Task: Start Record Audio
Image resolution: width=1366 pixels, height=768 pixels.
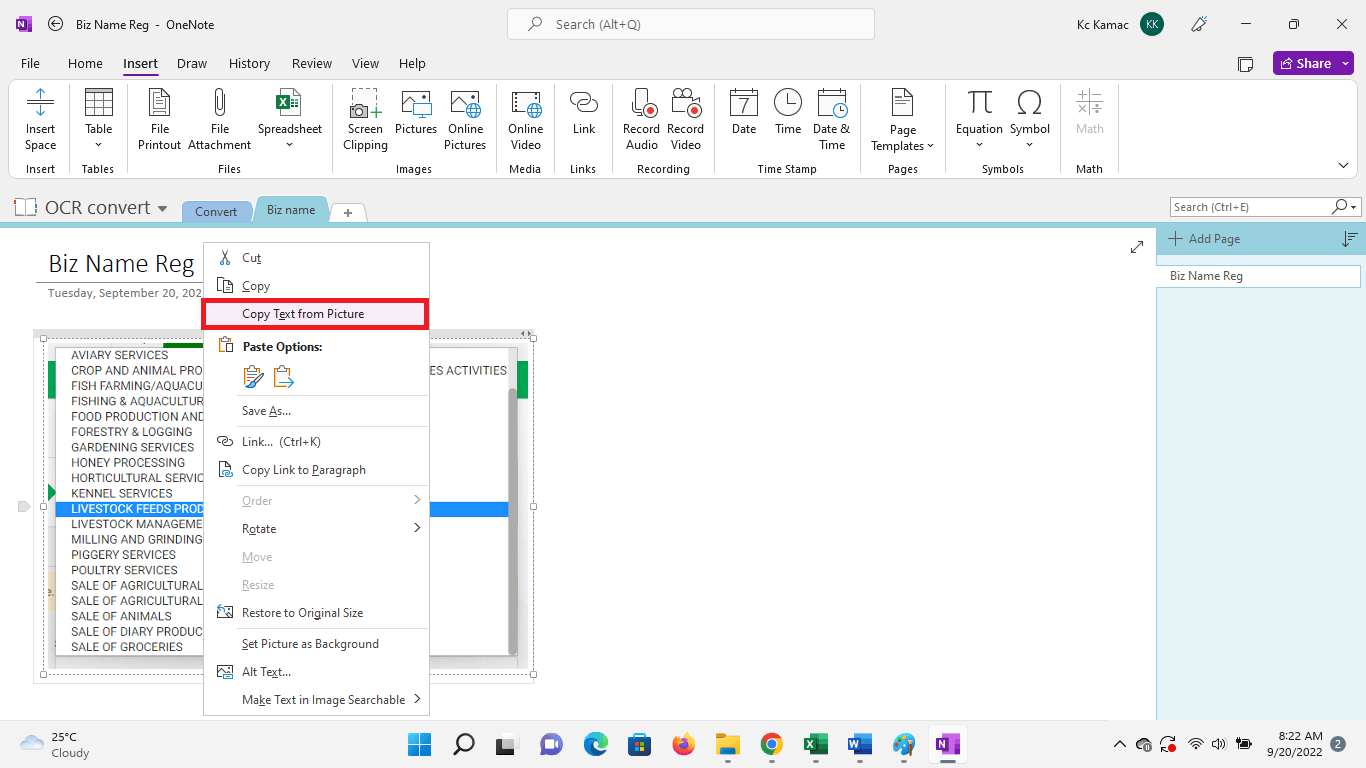Action: click(641, 105)
